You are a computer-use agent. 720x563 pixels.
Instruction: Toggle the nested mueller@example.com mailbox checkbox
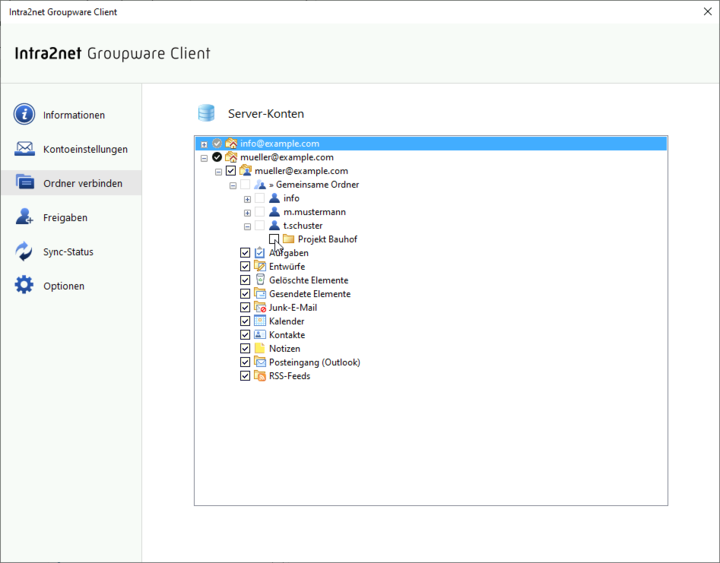point(231,171)
